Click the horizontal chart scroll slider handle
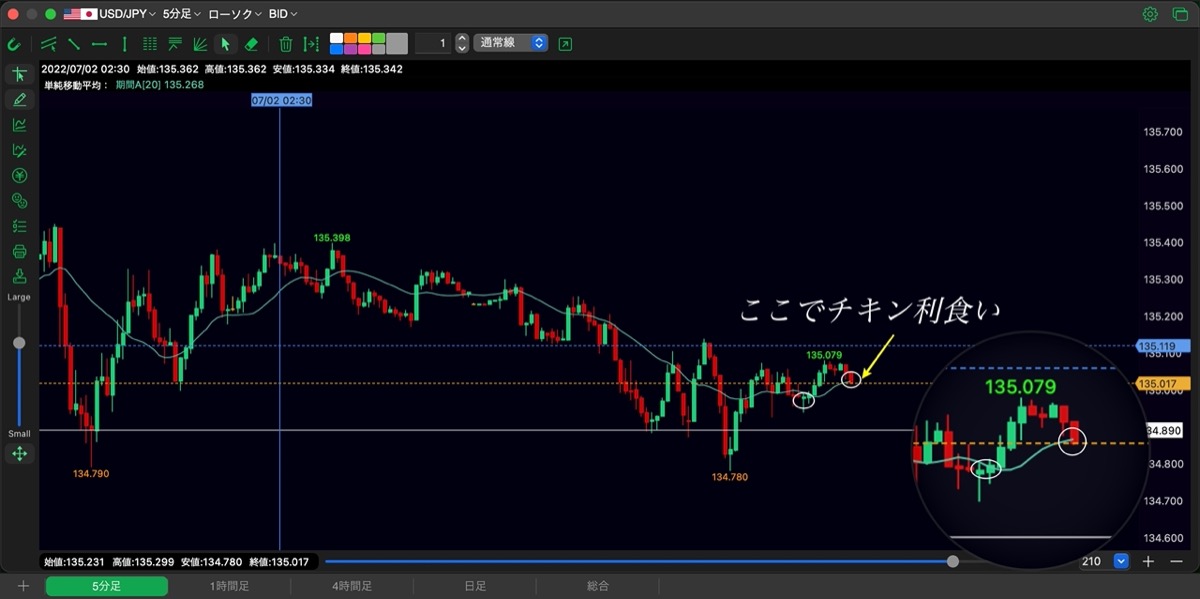 point(953,562)
